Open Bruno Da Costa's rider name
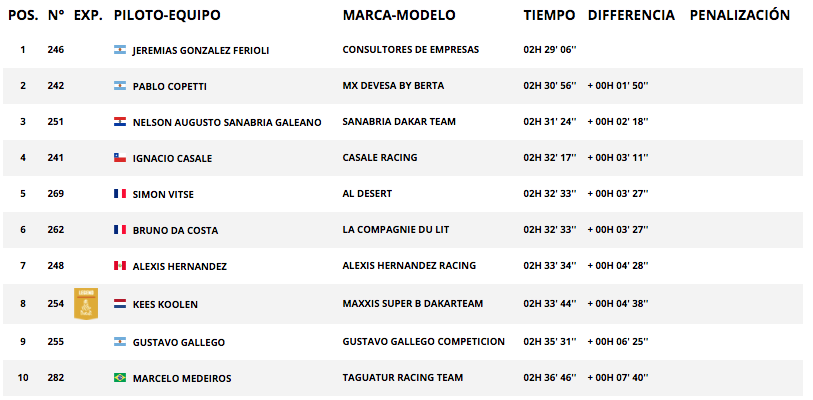The height and width of the screenshot is (400, 813). pyautogui.click(x=175, y=230)
